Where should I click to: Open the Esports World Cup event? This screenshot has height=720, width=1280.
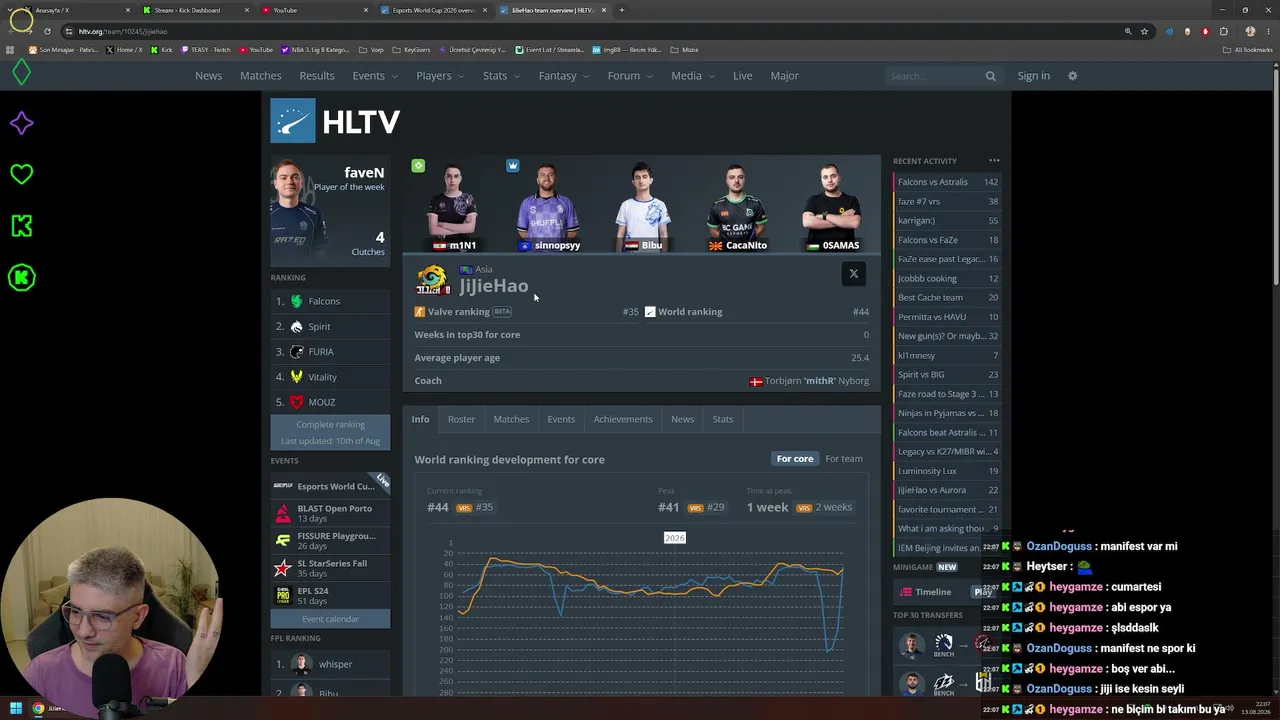tap(330, 486)
